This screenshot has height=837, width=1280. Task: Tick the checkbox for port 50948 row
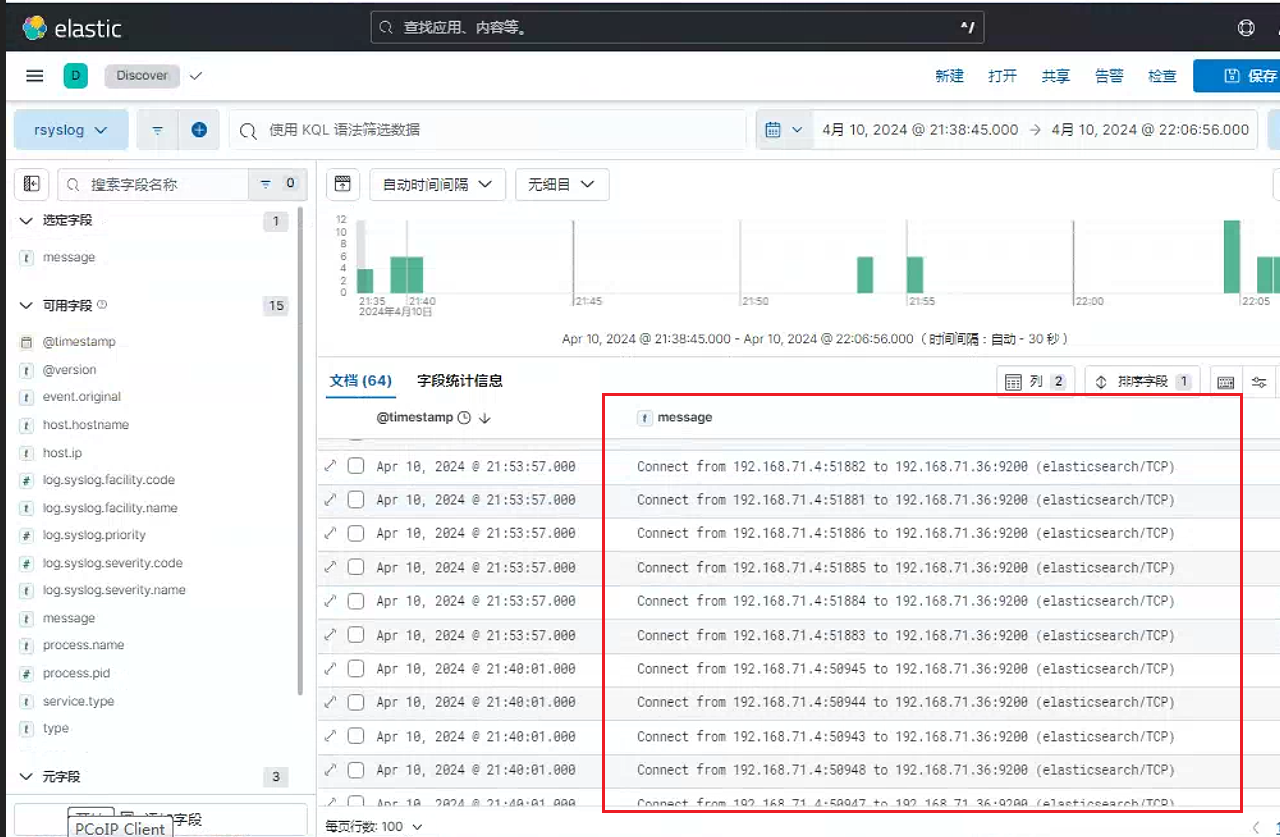pyautogui.click(x=356, y=770)
